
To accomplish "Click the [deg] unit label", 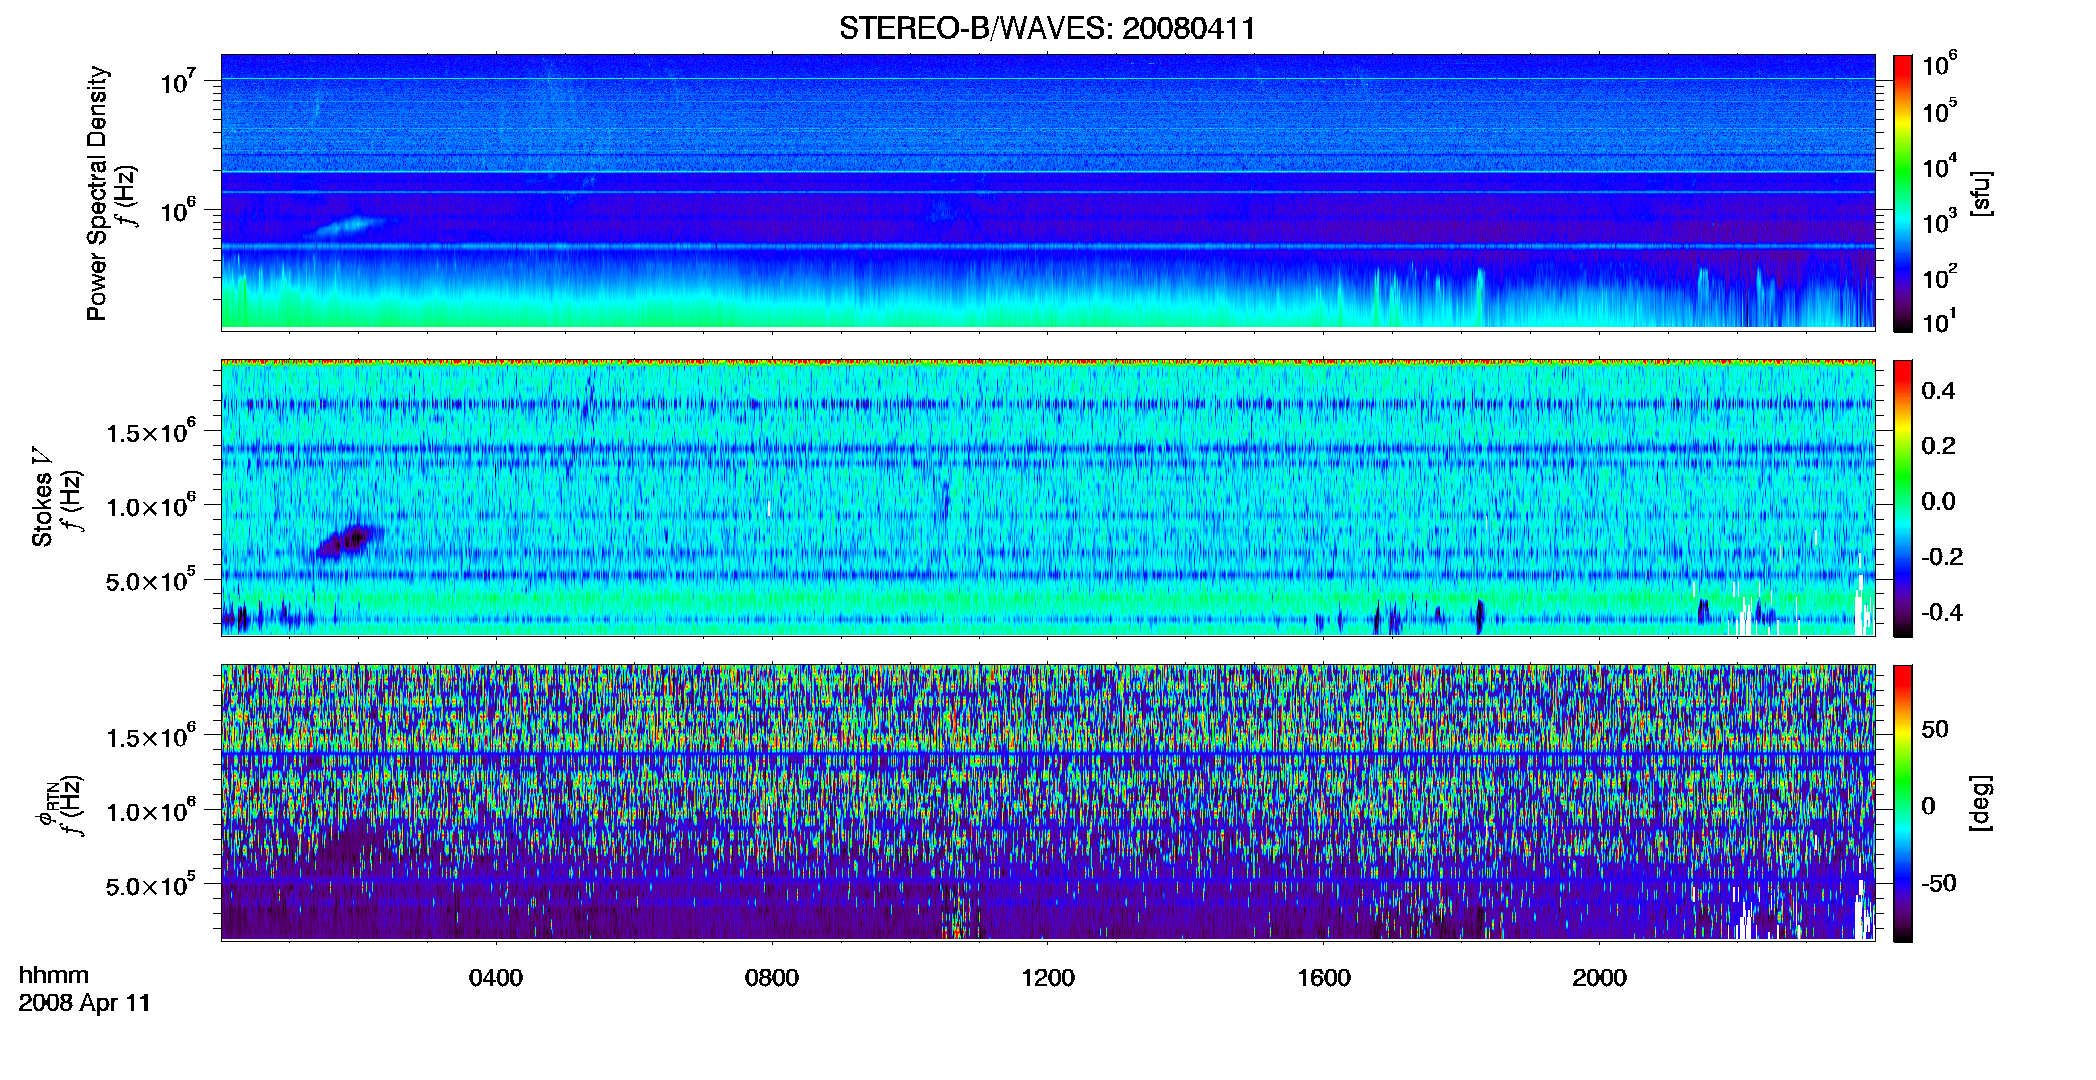I will pos(1981,803).
